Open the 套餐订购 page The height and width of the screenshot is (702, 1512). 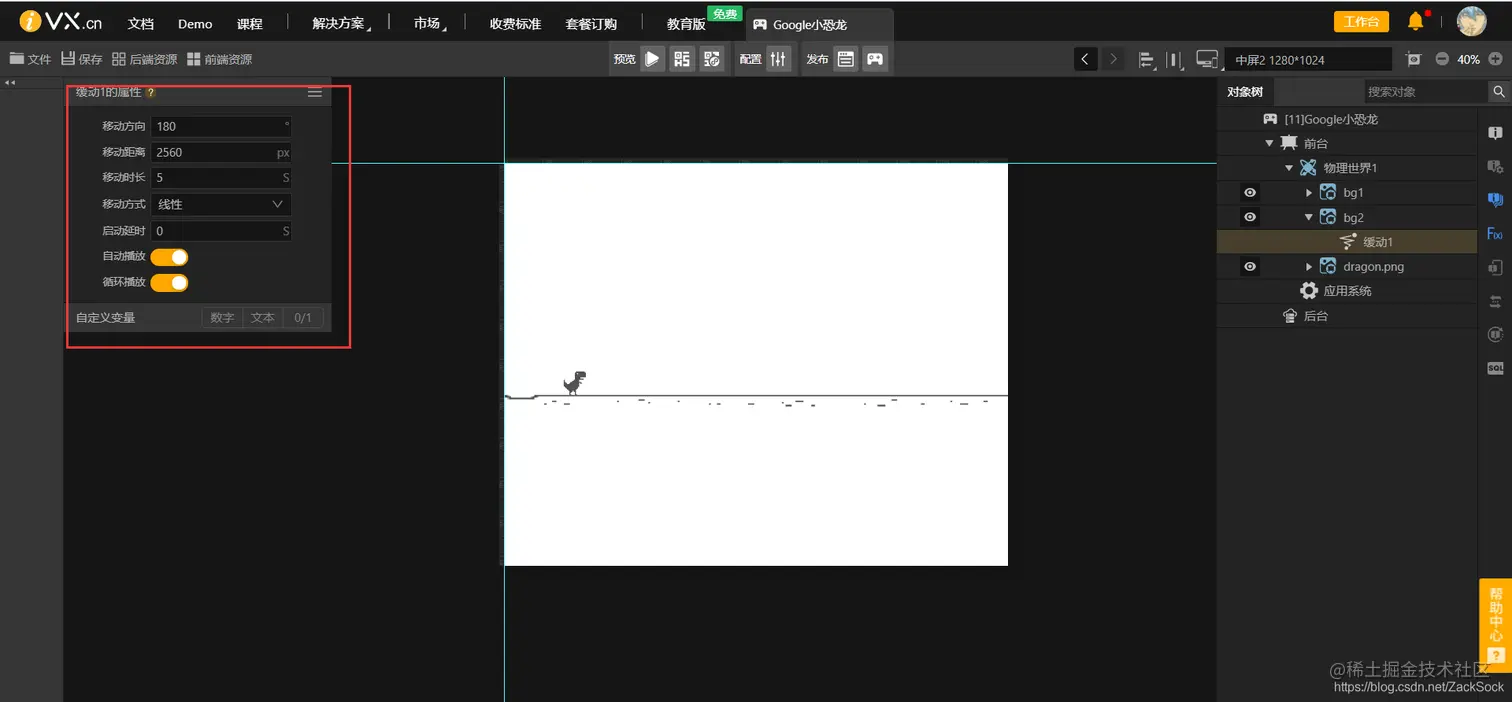pos(591,24)
